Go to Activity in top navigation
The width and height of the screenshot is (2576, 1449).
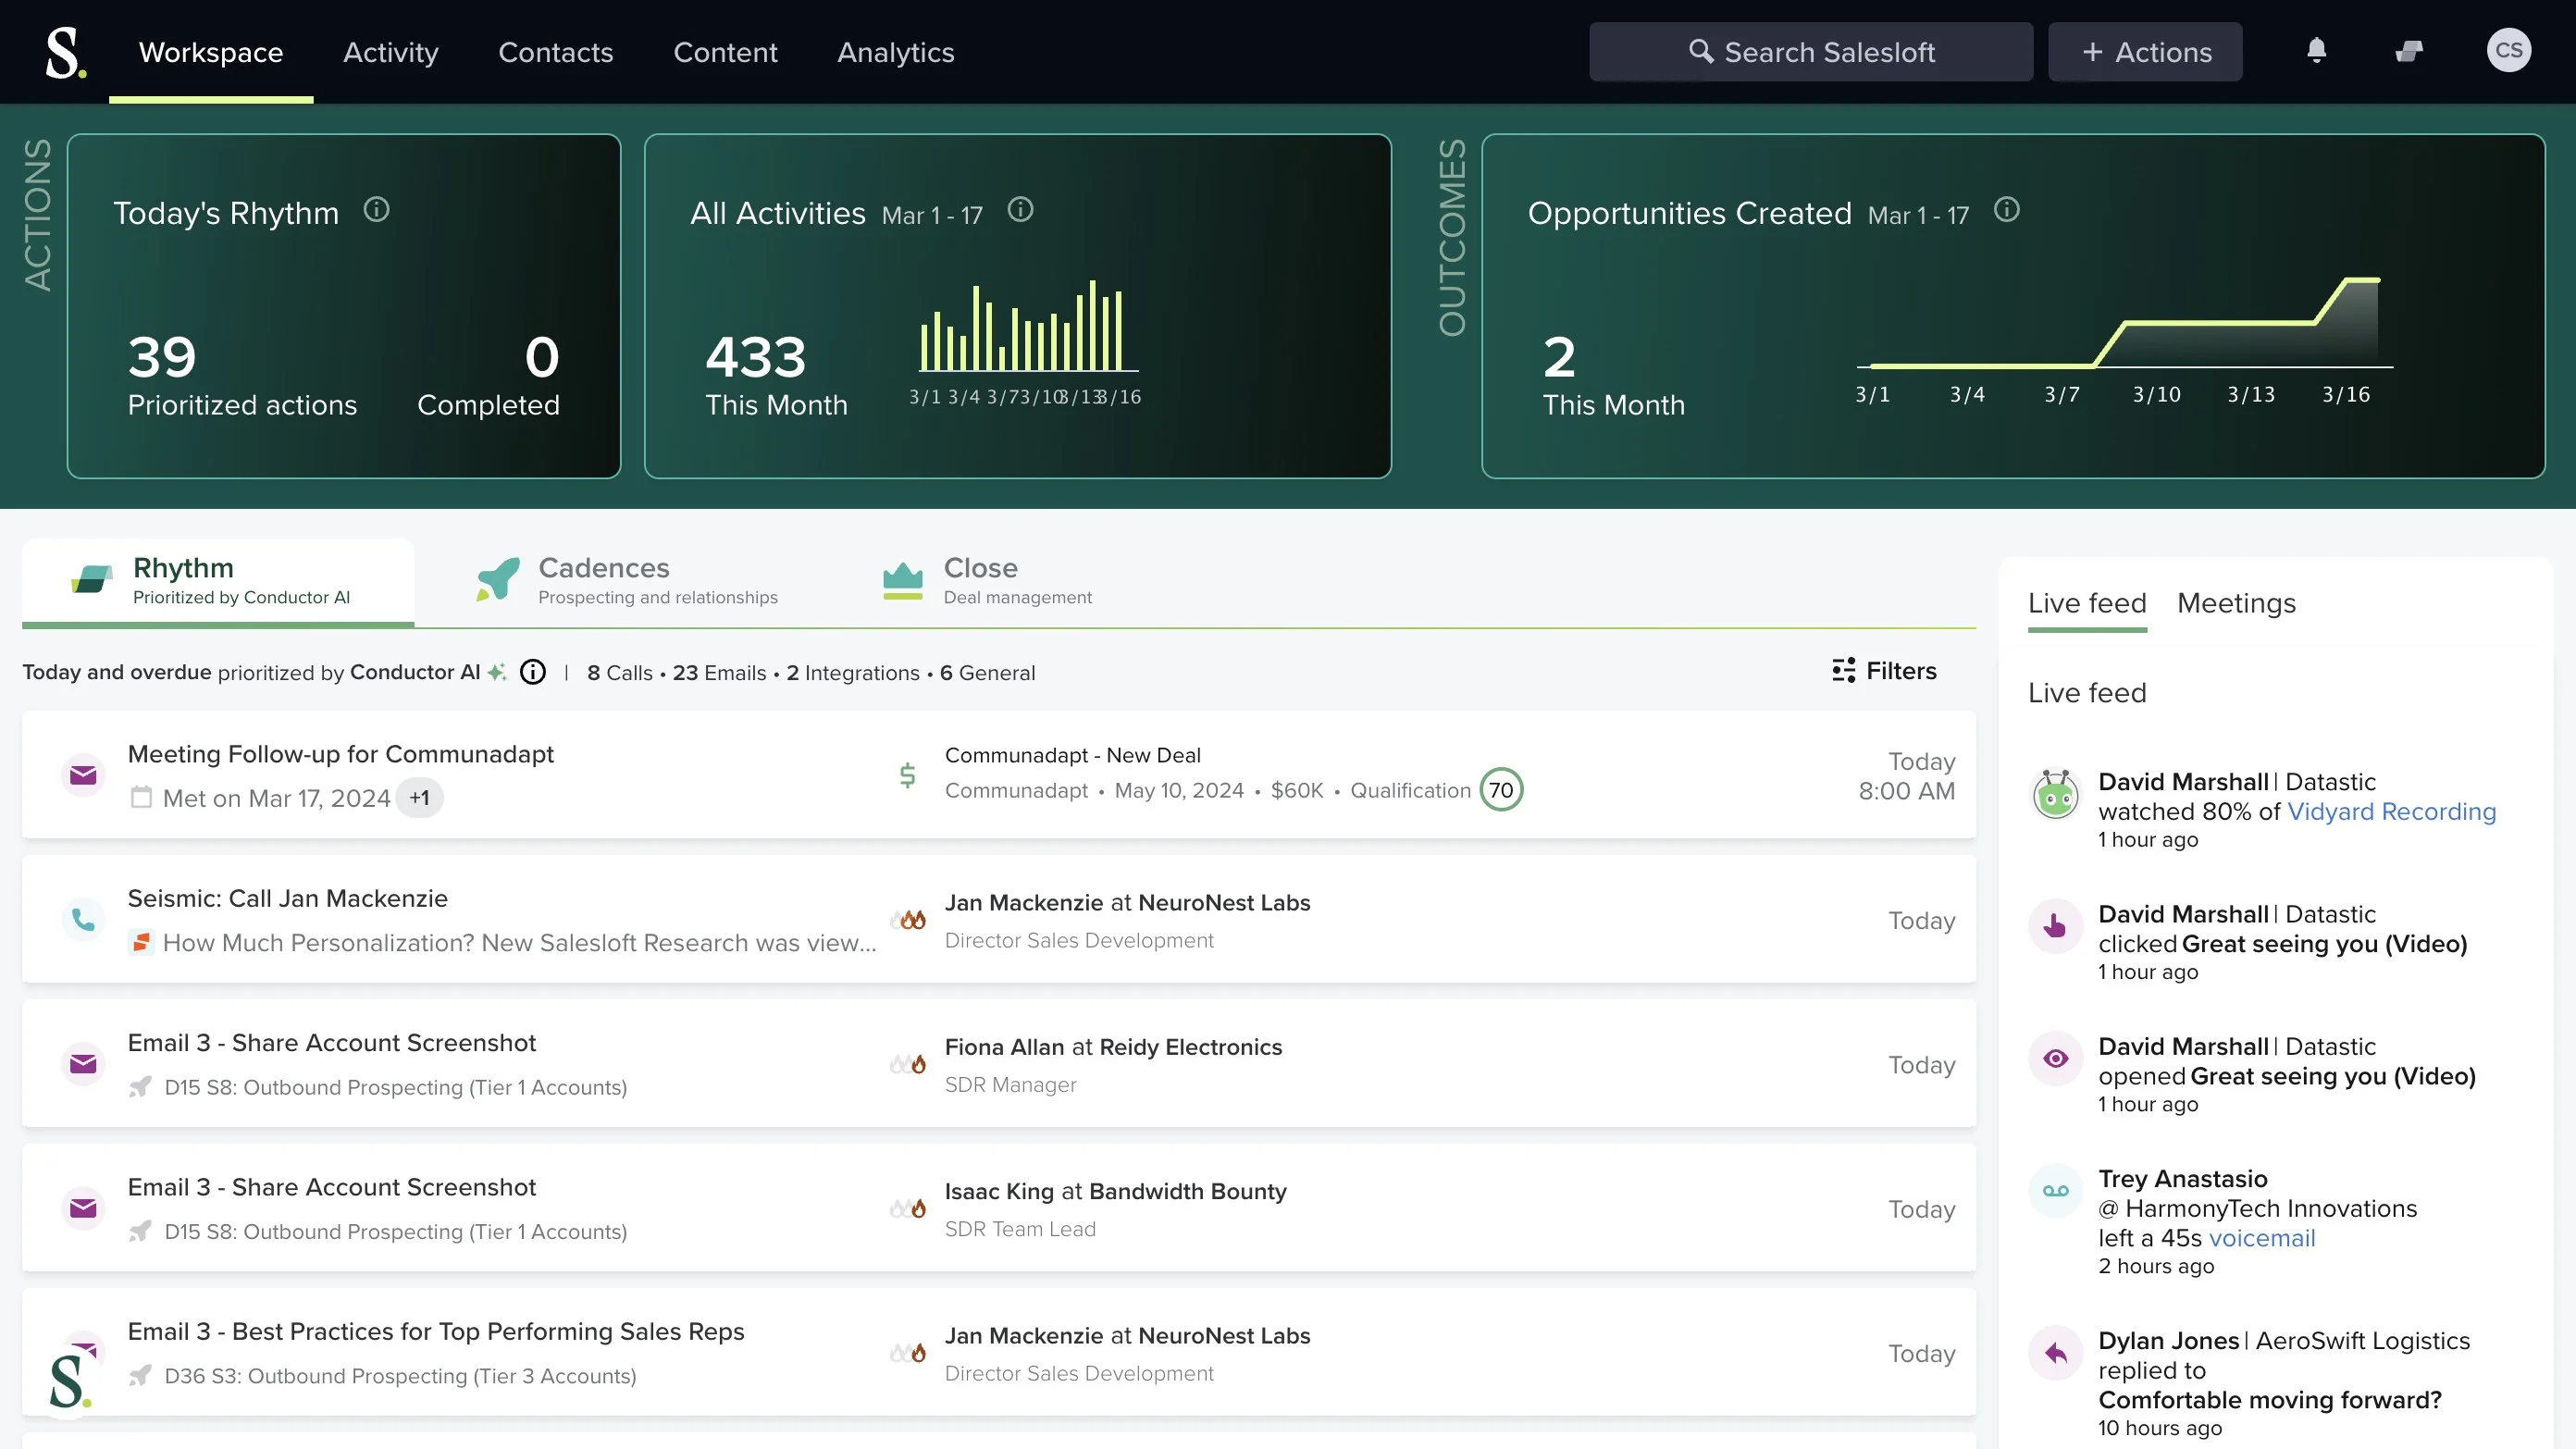391,52
